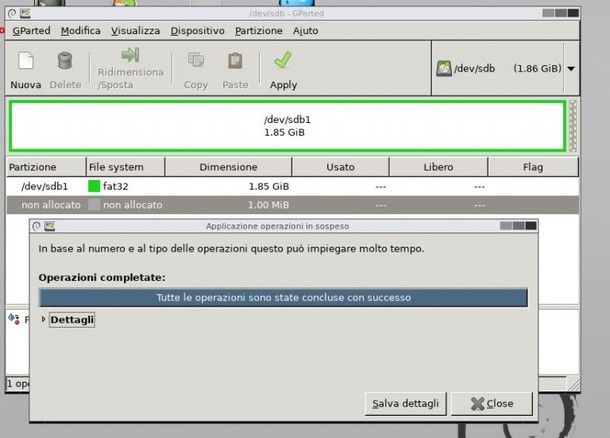Click the 1 operation status bar text
The height and width of the screenshot is (438, 610).
[18, 384]
